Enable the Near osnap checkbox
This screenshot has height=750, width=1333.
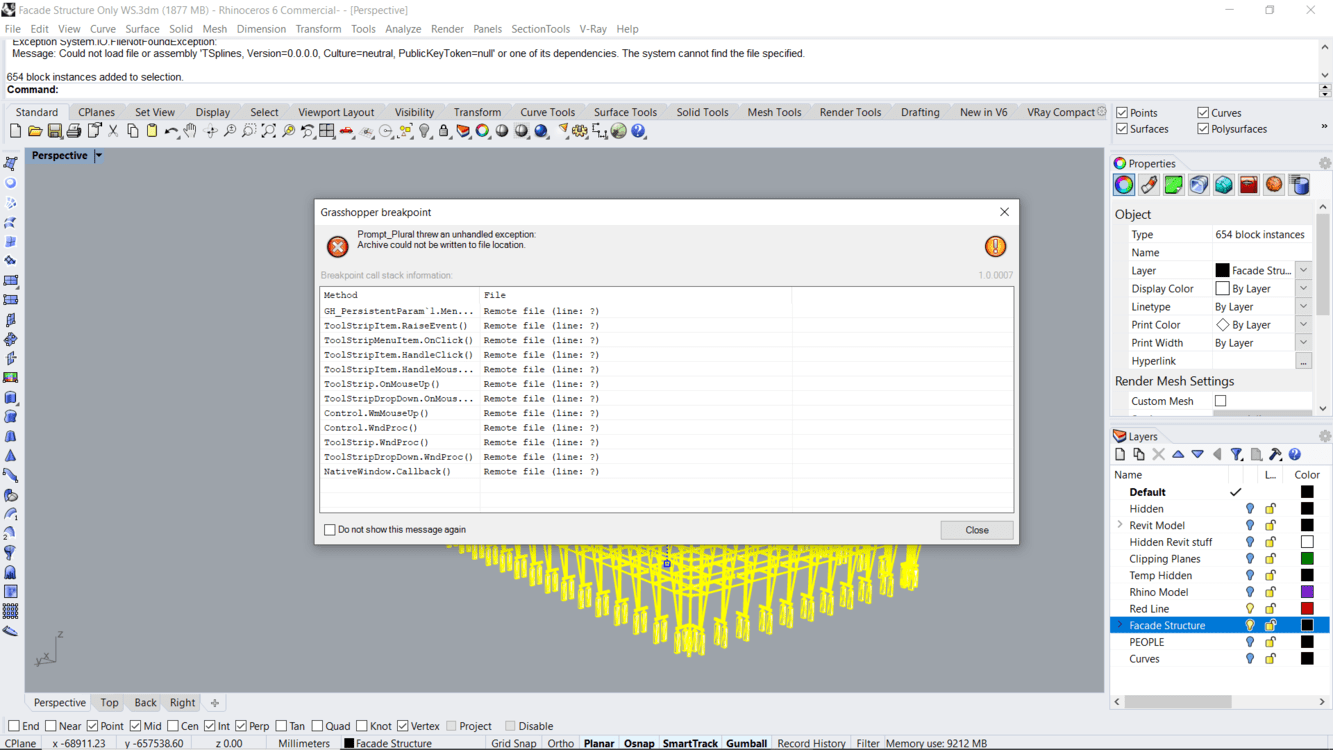tap(51, 726)
